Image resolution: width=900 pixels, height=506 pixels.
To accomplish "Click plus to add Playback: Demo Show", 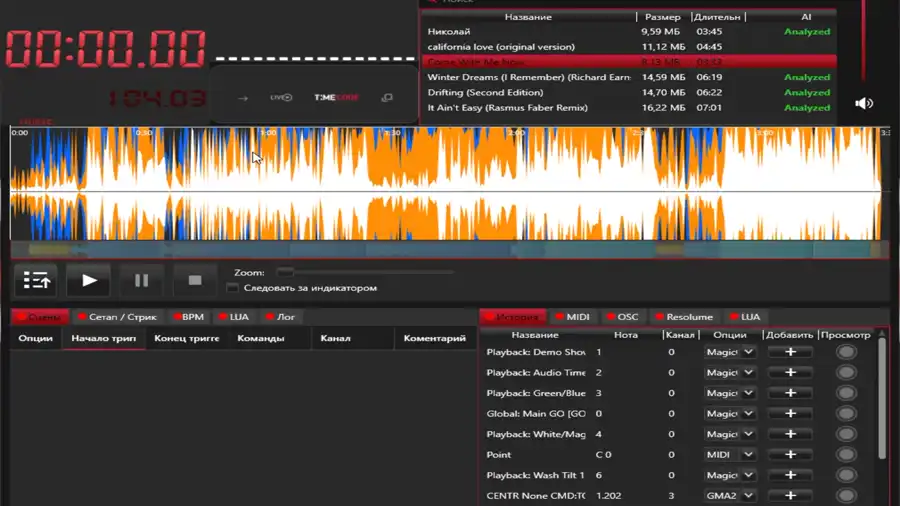I will (790, 352).
